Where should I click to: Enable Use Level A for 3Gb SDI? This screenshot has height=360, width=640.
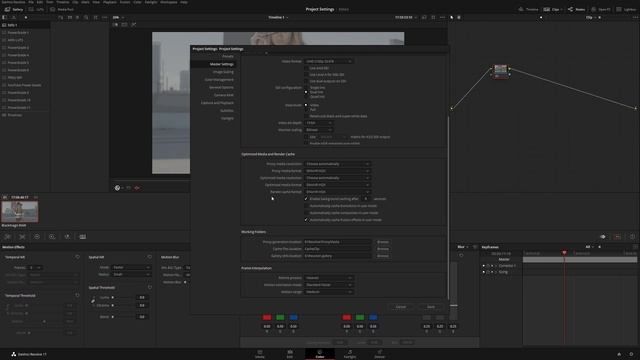(306, 75)
